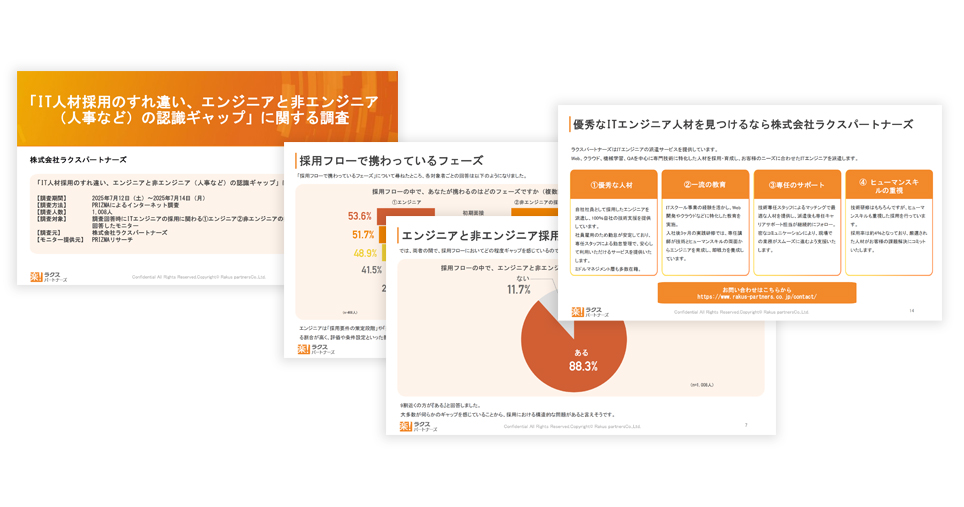Click the ①エンジニア chart column label
964x507 pixels.
[406, 202]
